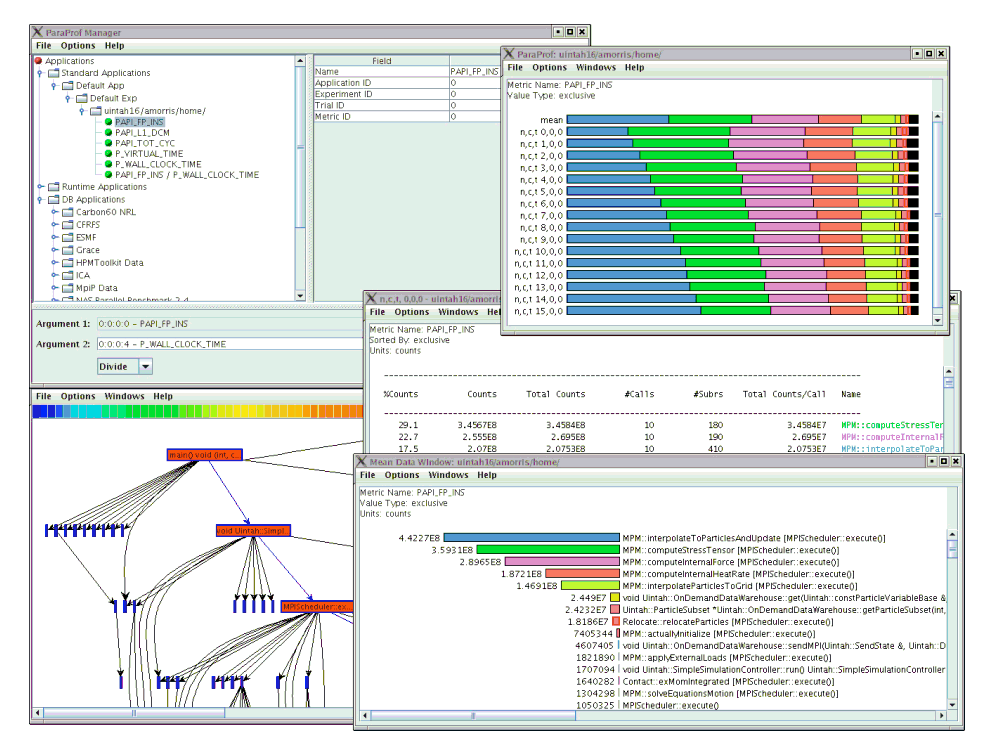Screen dimensions: 993x743
Task: Select the PAPI_L1_DCM metric icon
Action: click(108, 132)
